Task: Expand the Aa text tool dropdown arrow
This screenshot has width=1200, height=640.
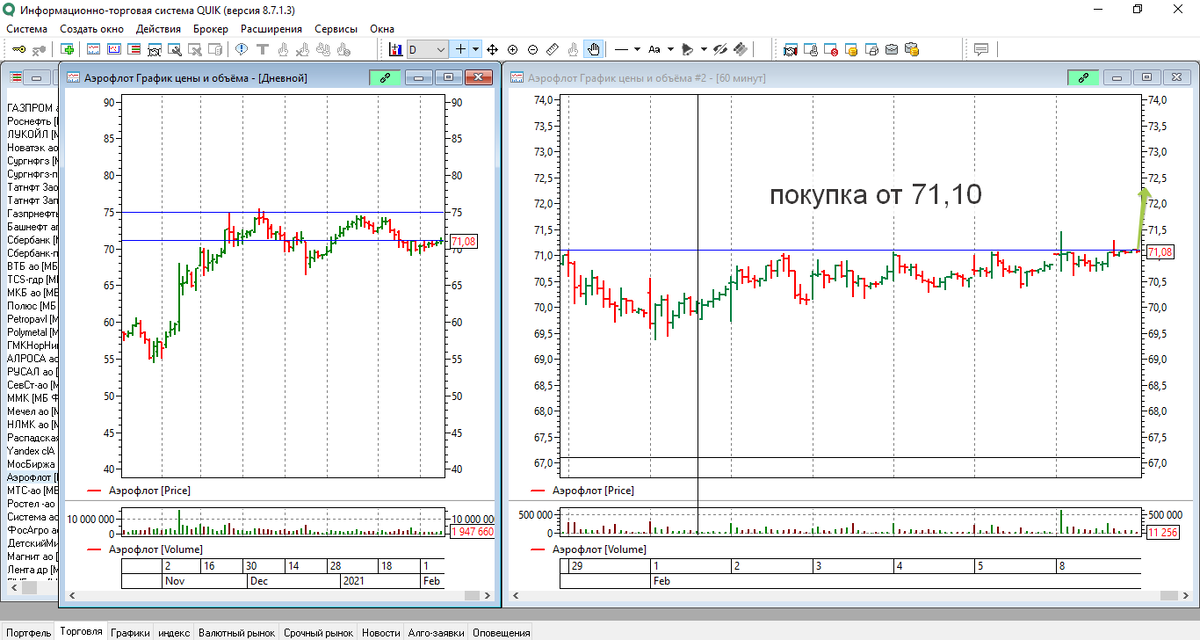Action: [669, 49]
